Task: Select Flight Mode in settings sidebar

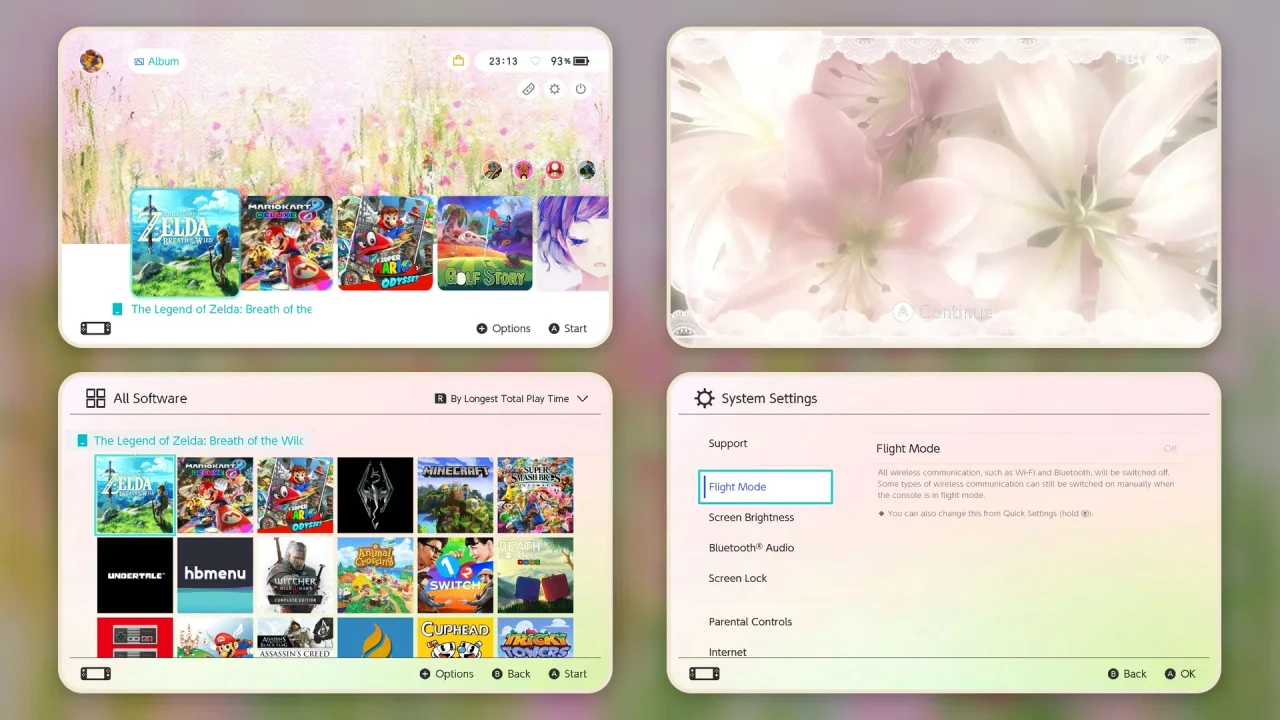Action: [x=766, y=487]
